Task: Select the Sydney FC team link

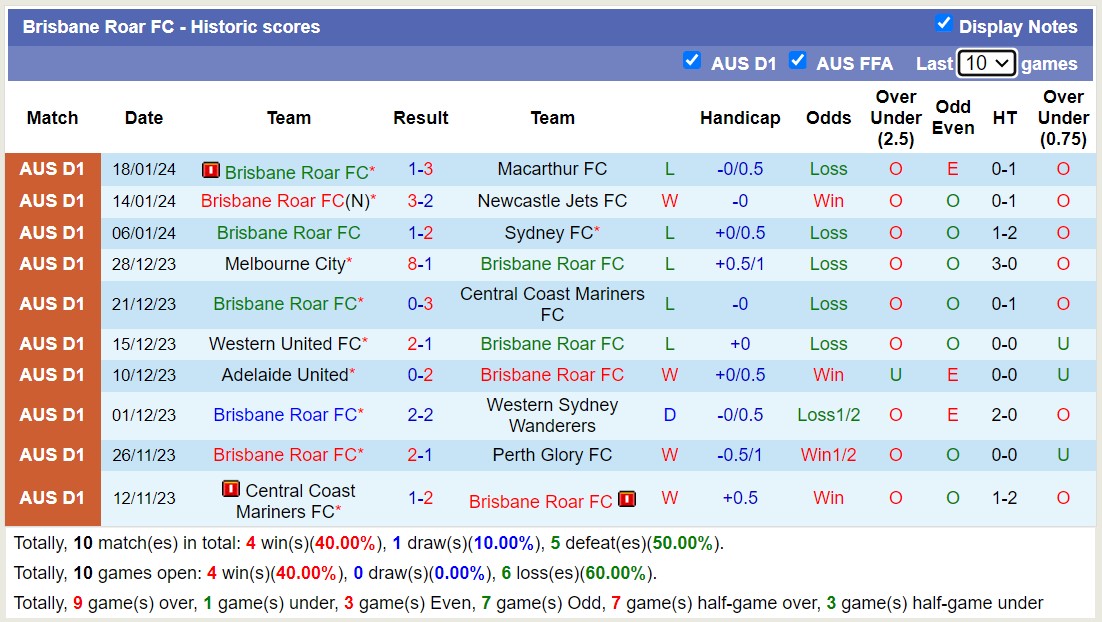Action: click(x=549, y=233)
